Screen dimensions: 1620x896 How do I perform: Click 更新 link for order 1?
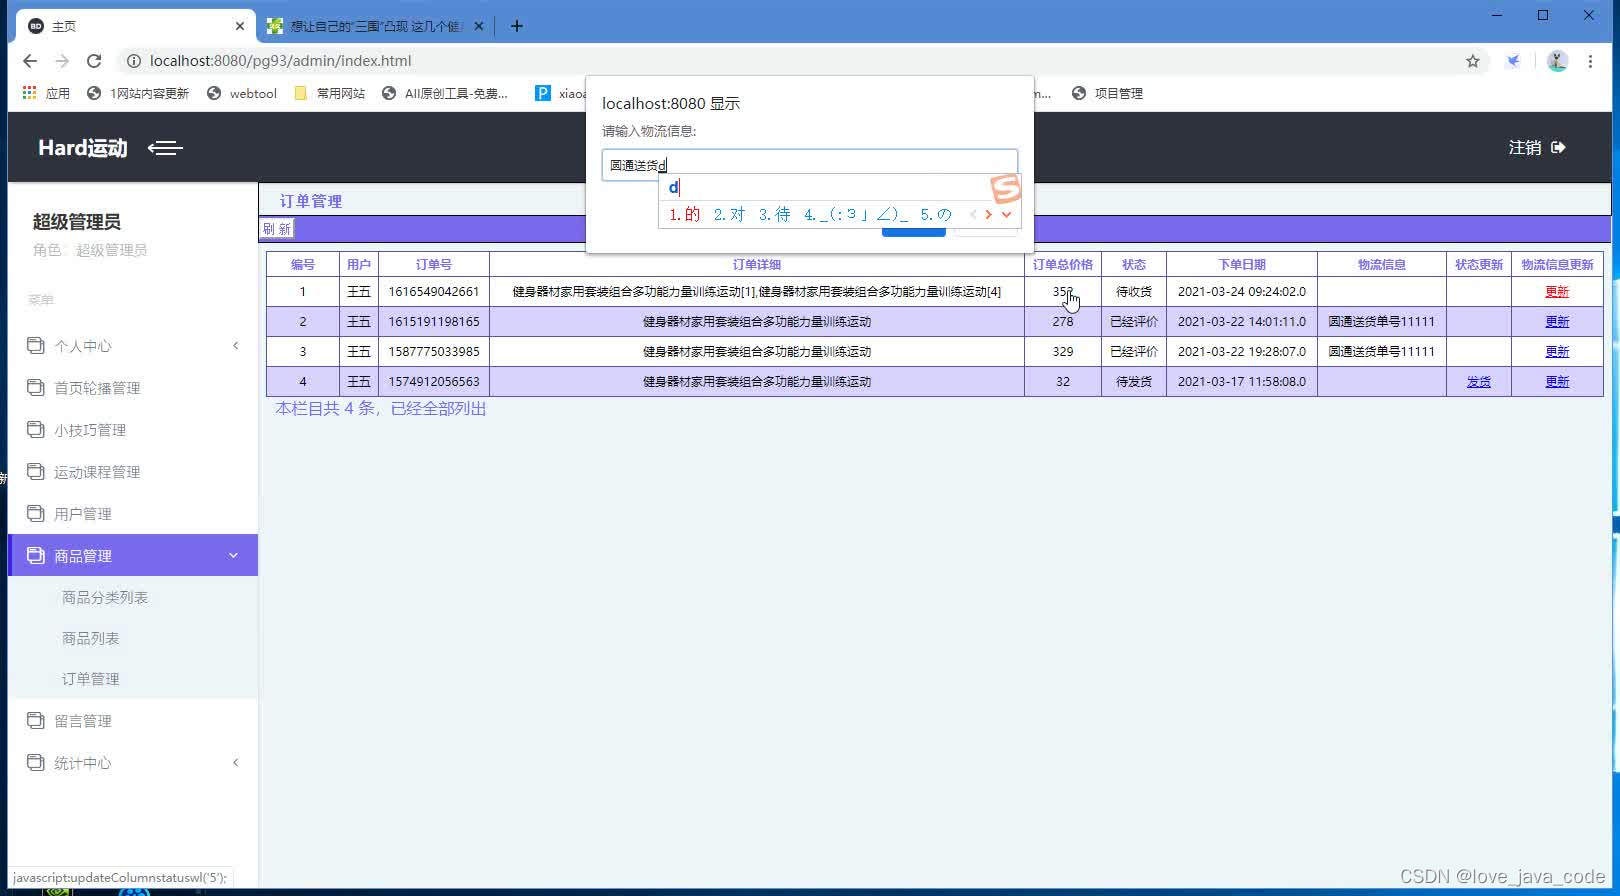1557,292
